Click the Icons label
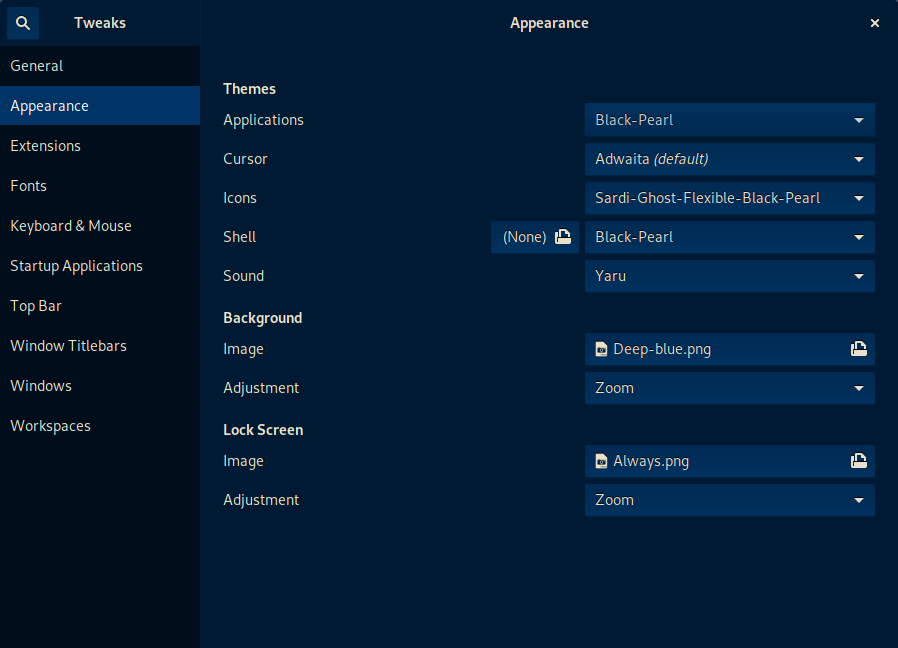The width and height of the screenshot is (898, 648). [239, 198]
